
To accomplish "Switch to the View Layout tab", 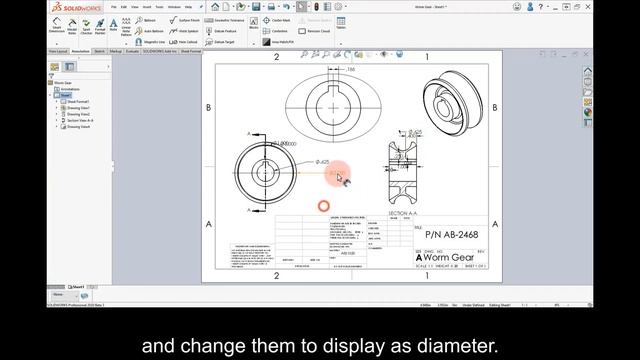I will pyautogui.click(x=58, y=51).
